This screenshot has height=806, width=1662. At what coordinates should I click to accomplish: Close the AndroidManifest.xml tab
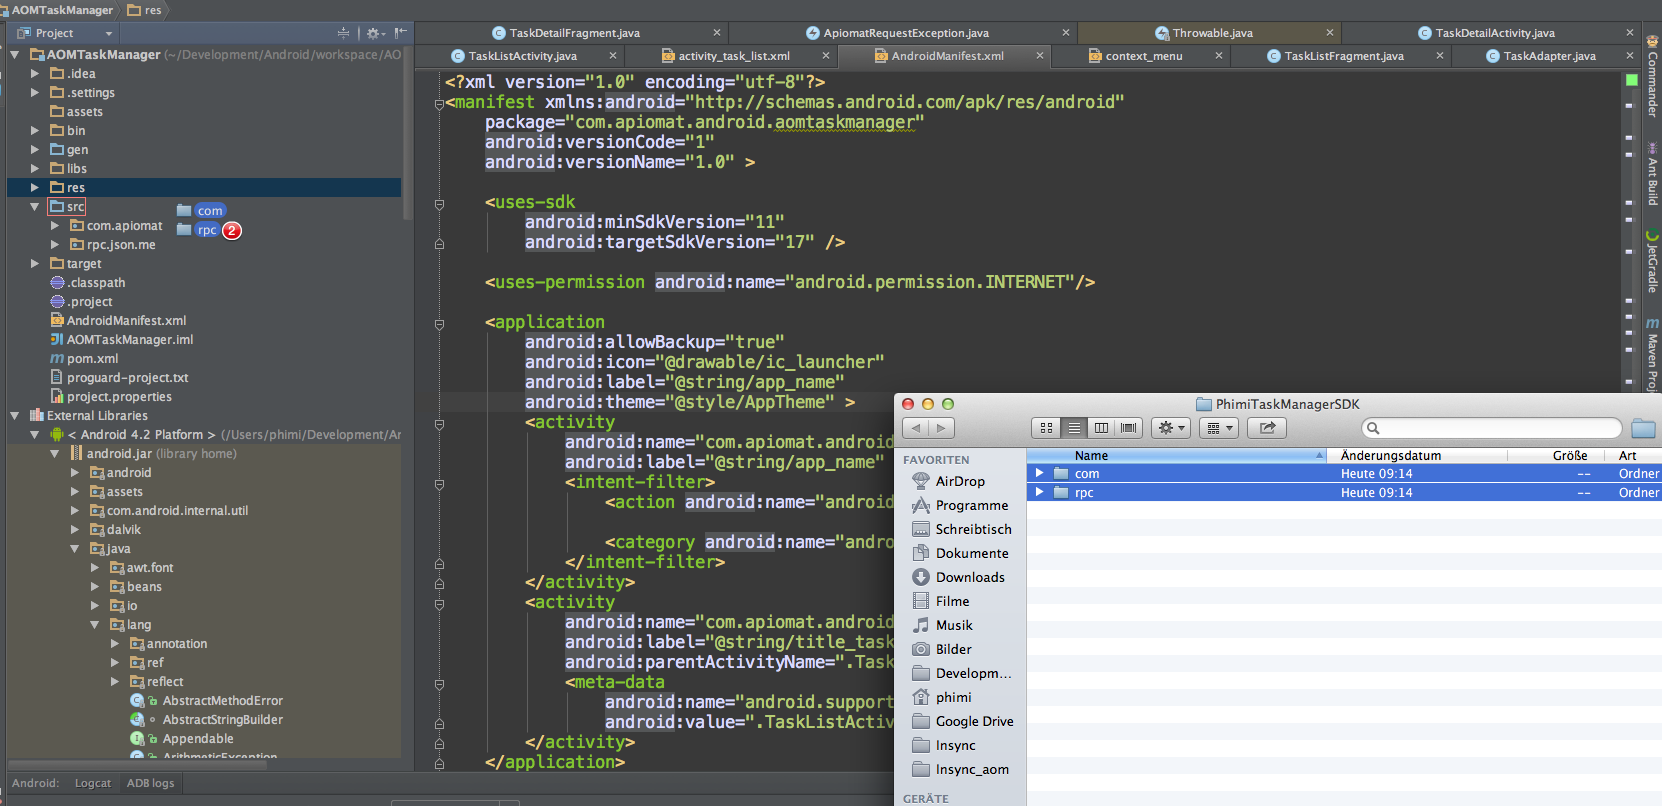click(x=1040, y=56)
